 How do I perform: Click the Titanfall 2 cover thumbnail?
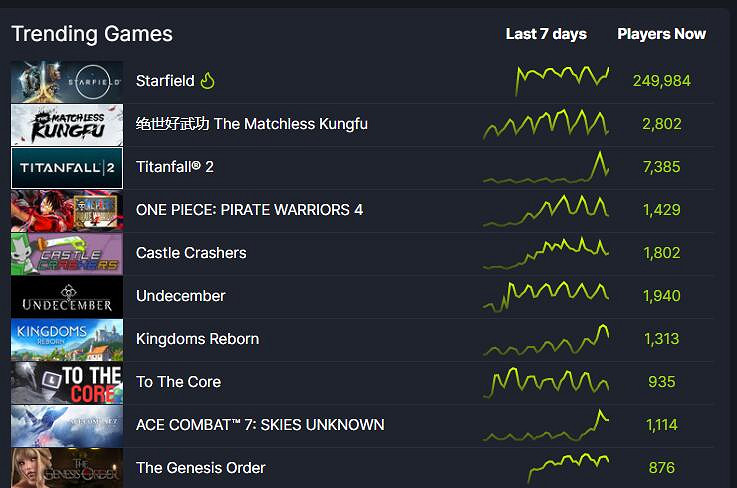(67, 168)
